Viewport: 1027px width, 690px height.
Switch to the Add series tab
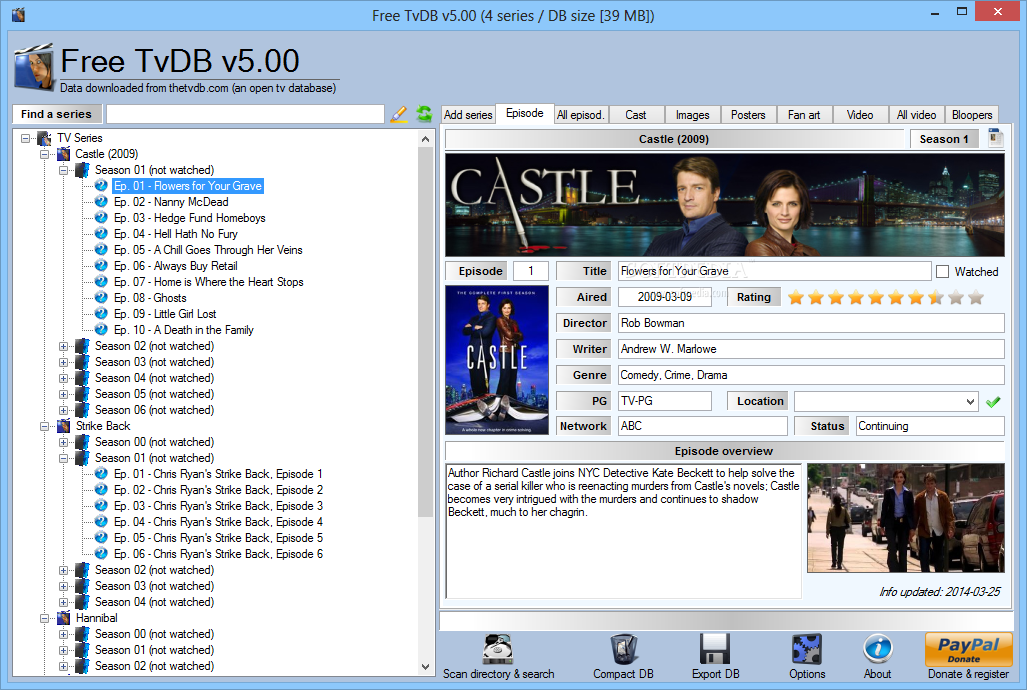coord(468,115)
